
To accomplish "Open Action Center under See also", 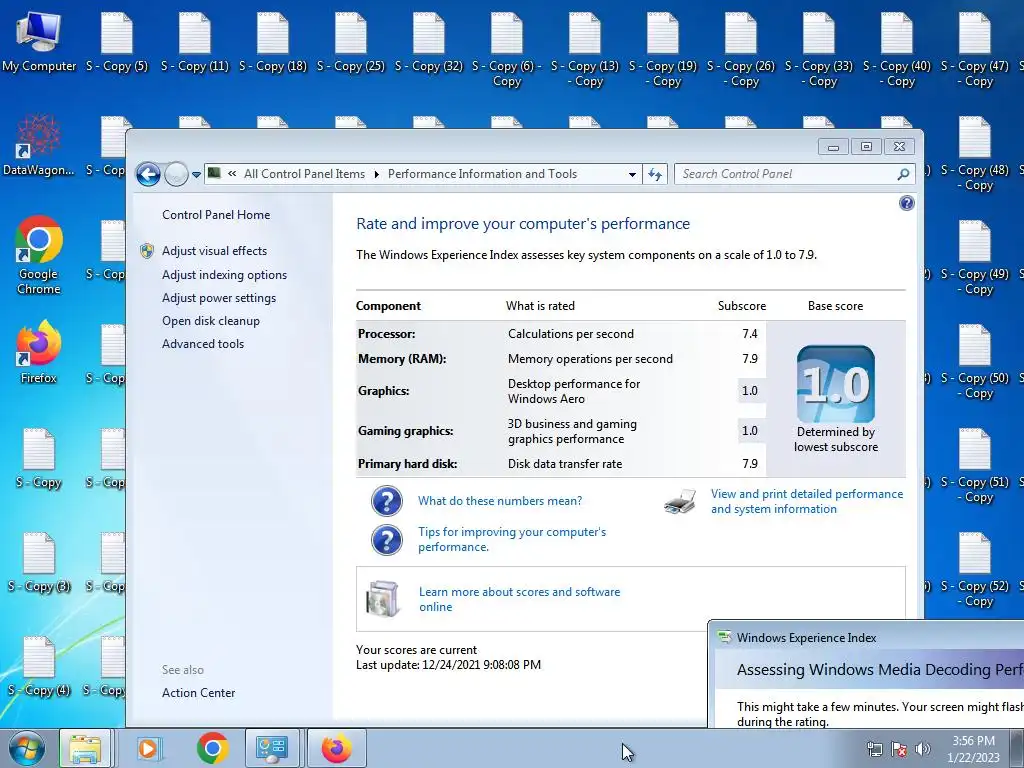I will (198, 693).
